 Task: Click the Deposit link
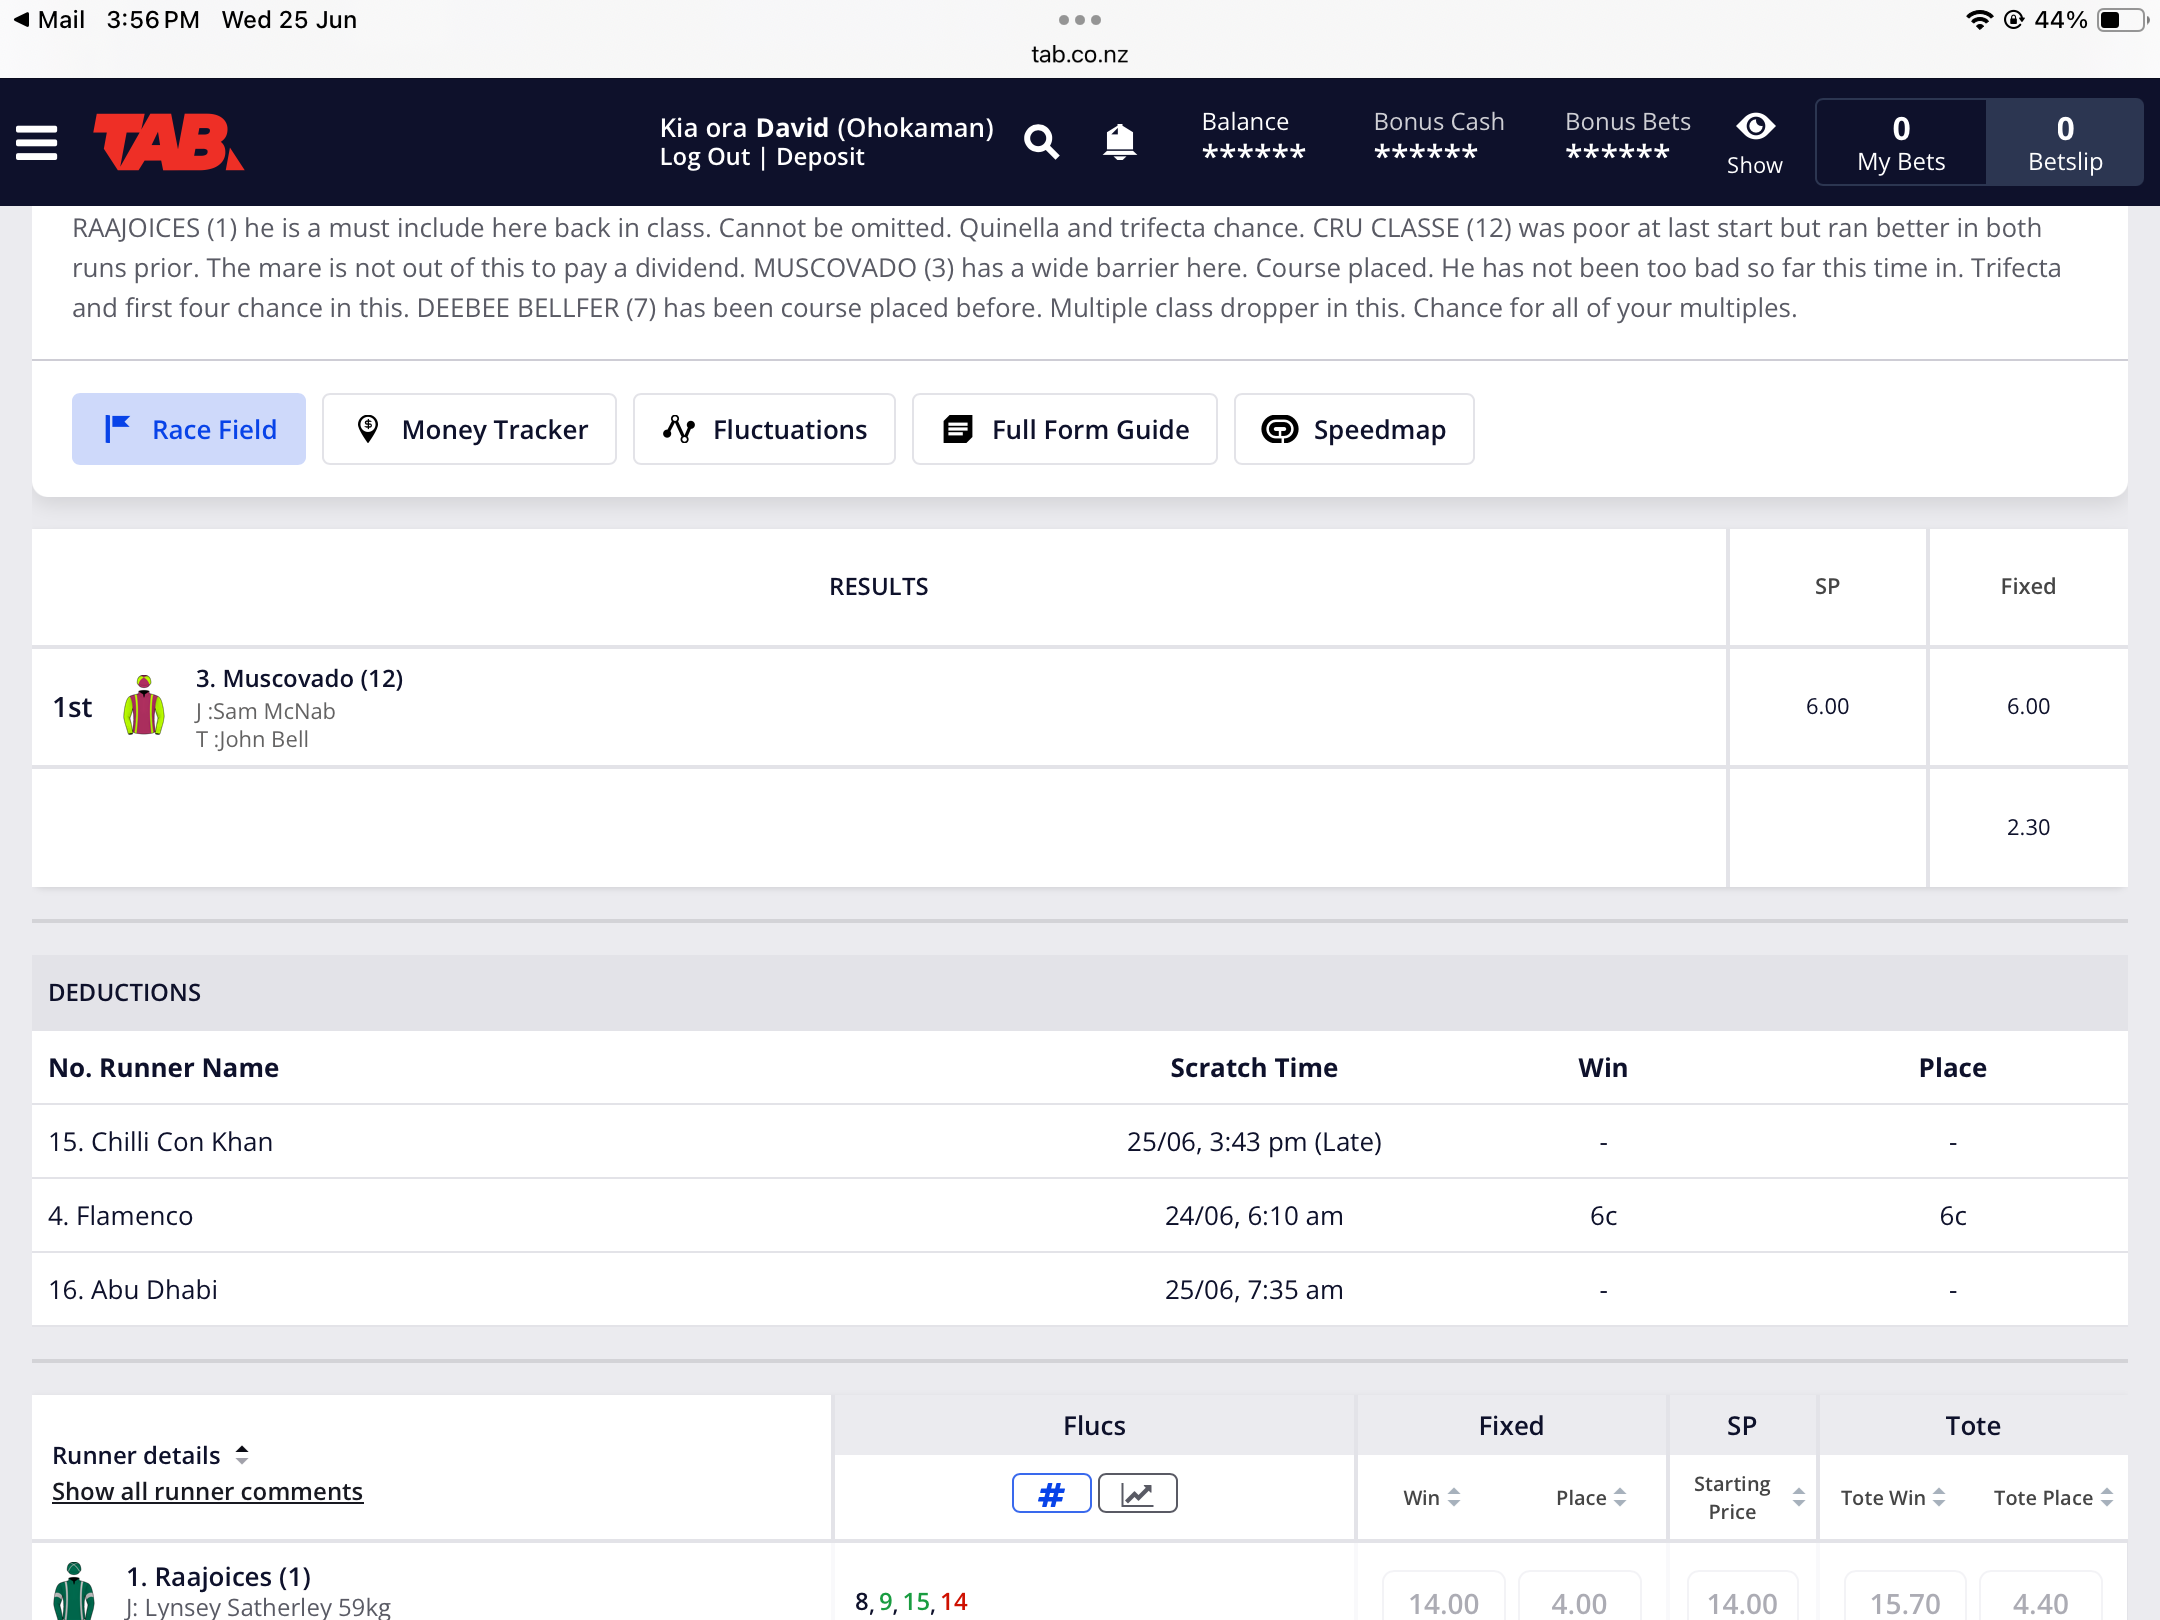[820, 157]
